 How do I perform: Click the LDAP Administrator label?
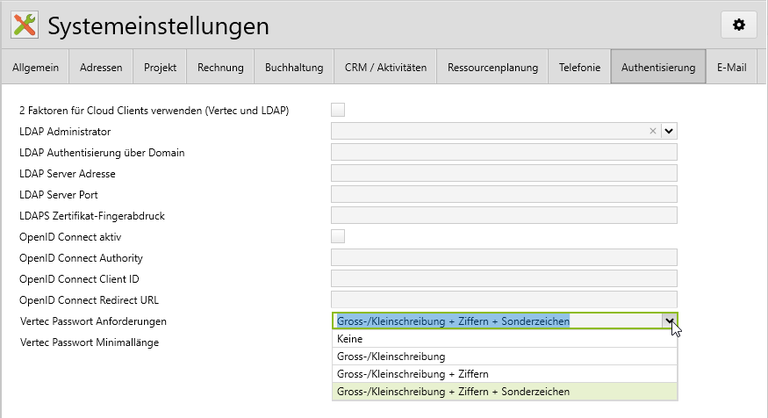(65, 131)
